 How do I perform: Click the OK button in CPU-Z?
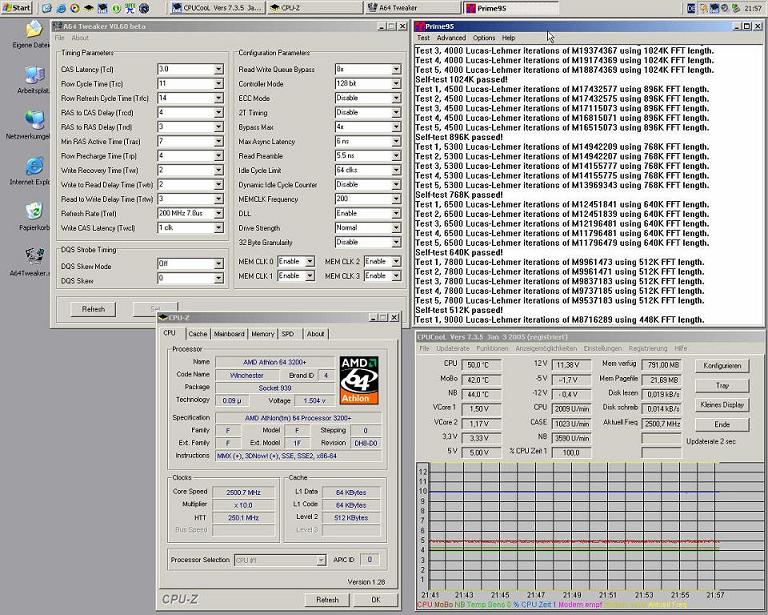[x=376, y=600]
